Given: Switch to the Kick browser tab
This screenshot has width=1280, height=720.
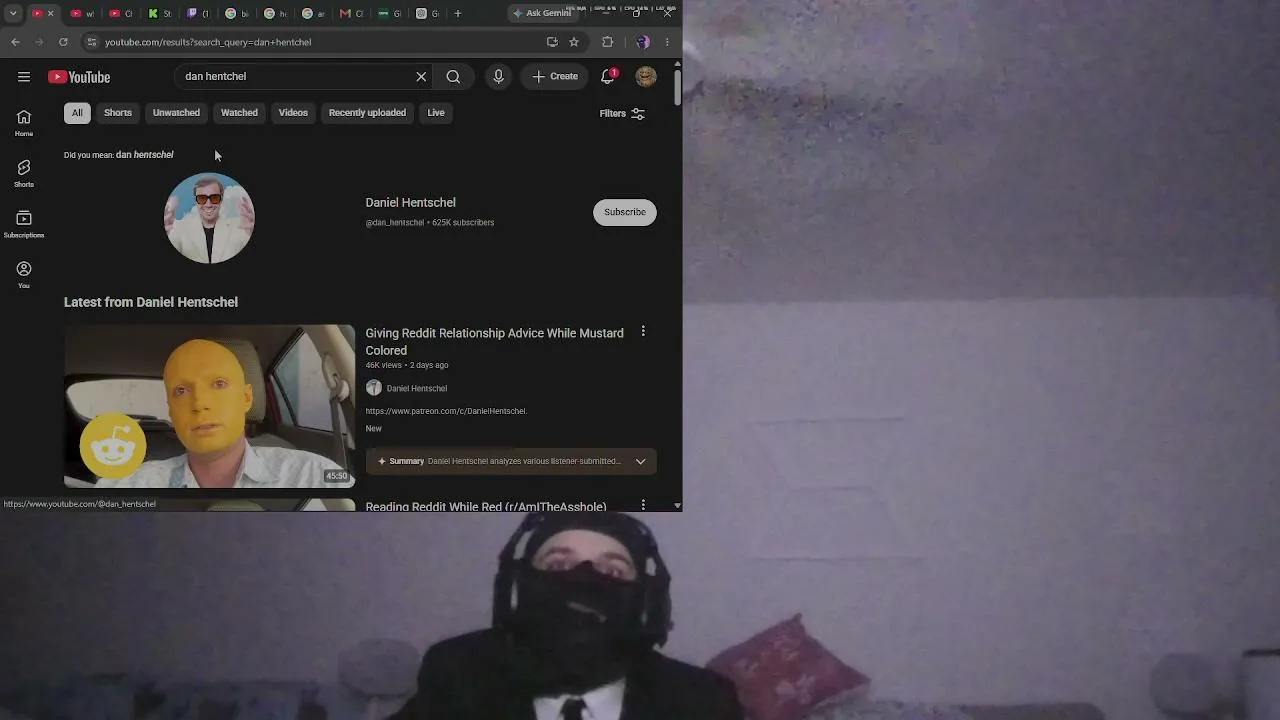Looking at the screenshot, I should 158,13.
